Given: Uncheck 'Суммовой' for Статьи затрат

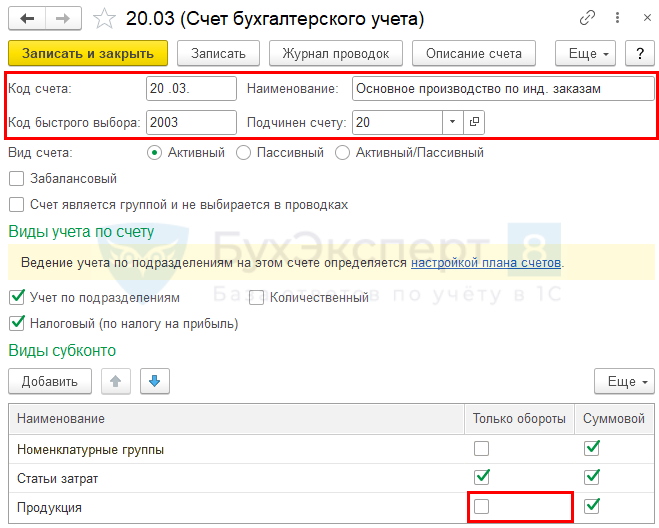Looking at the screenshot, I should (592, 477).
